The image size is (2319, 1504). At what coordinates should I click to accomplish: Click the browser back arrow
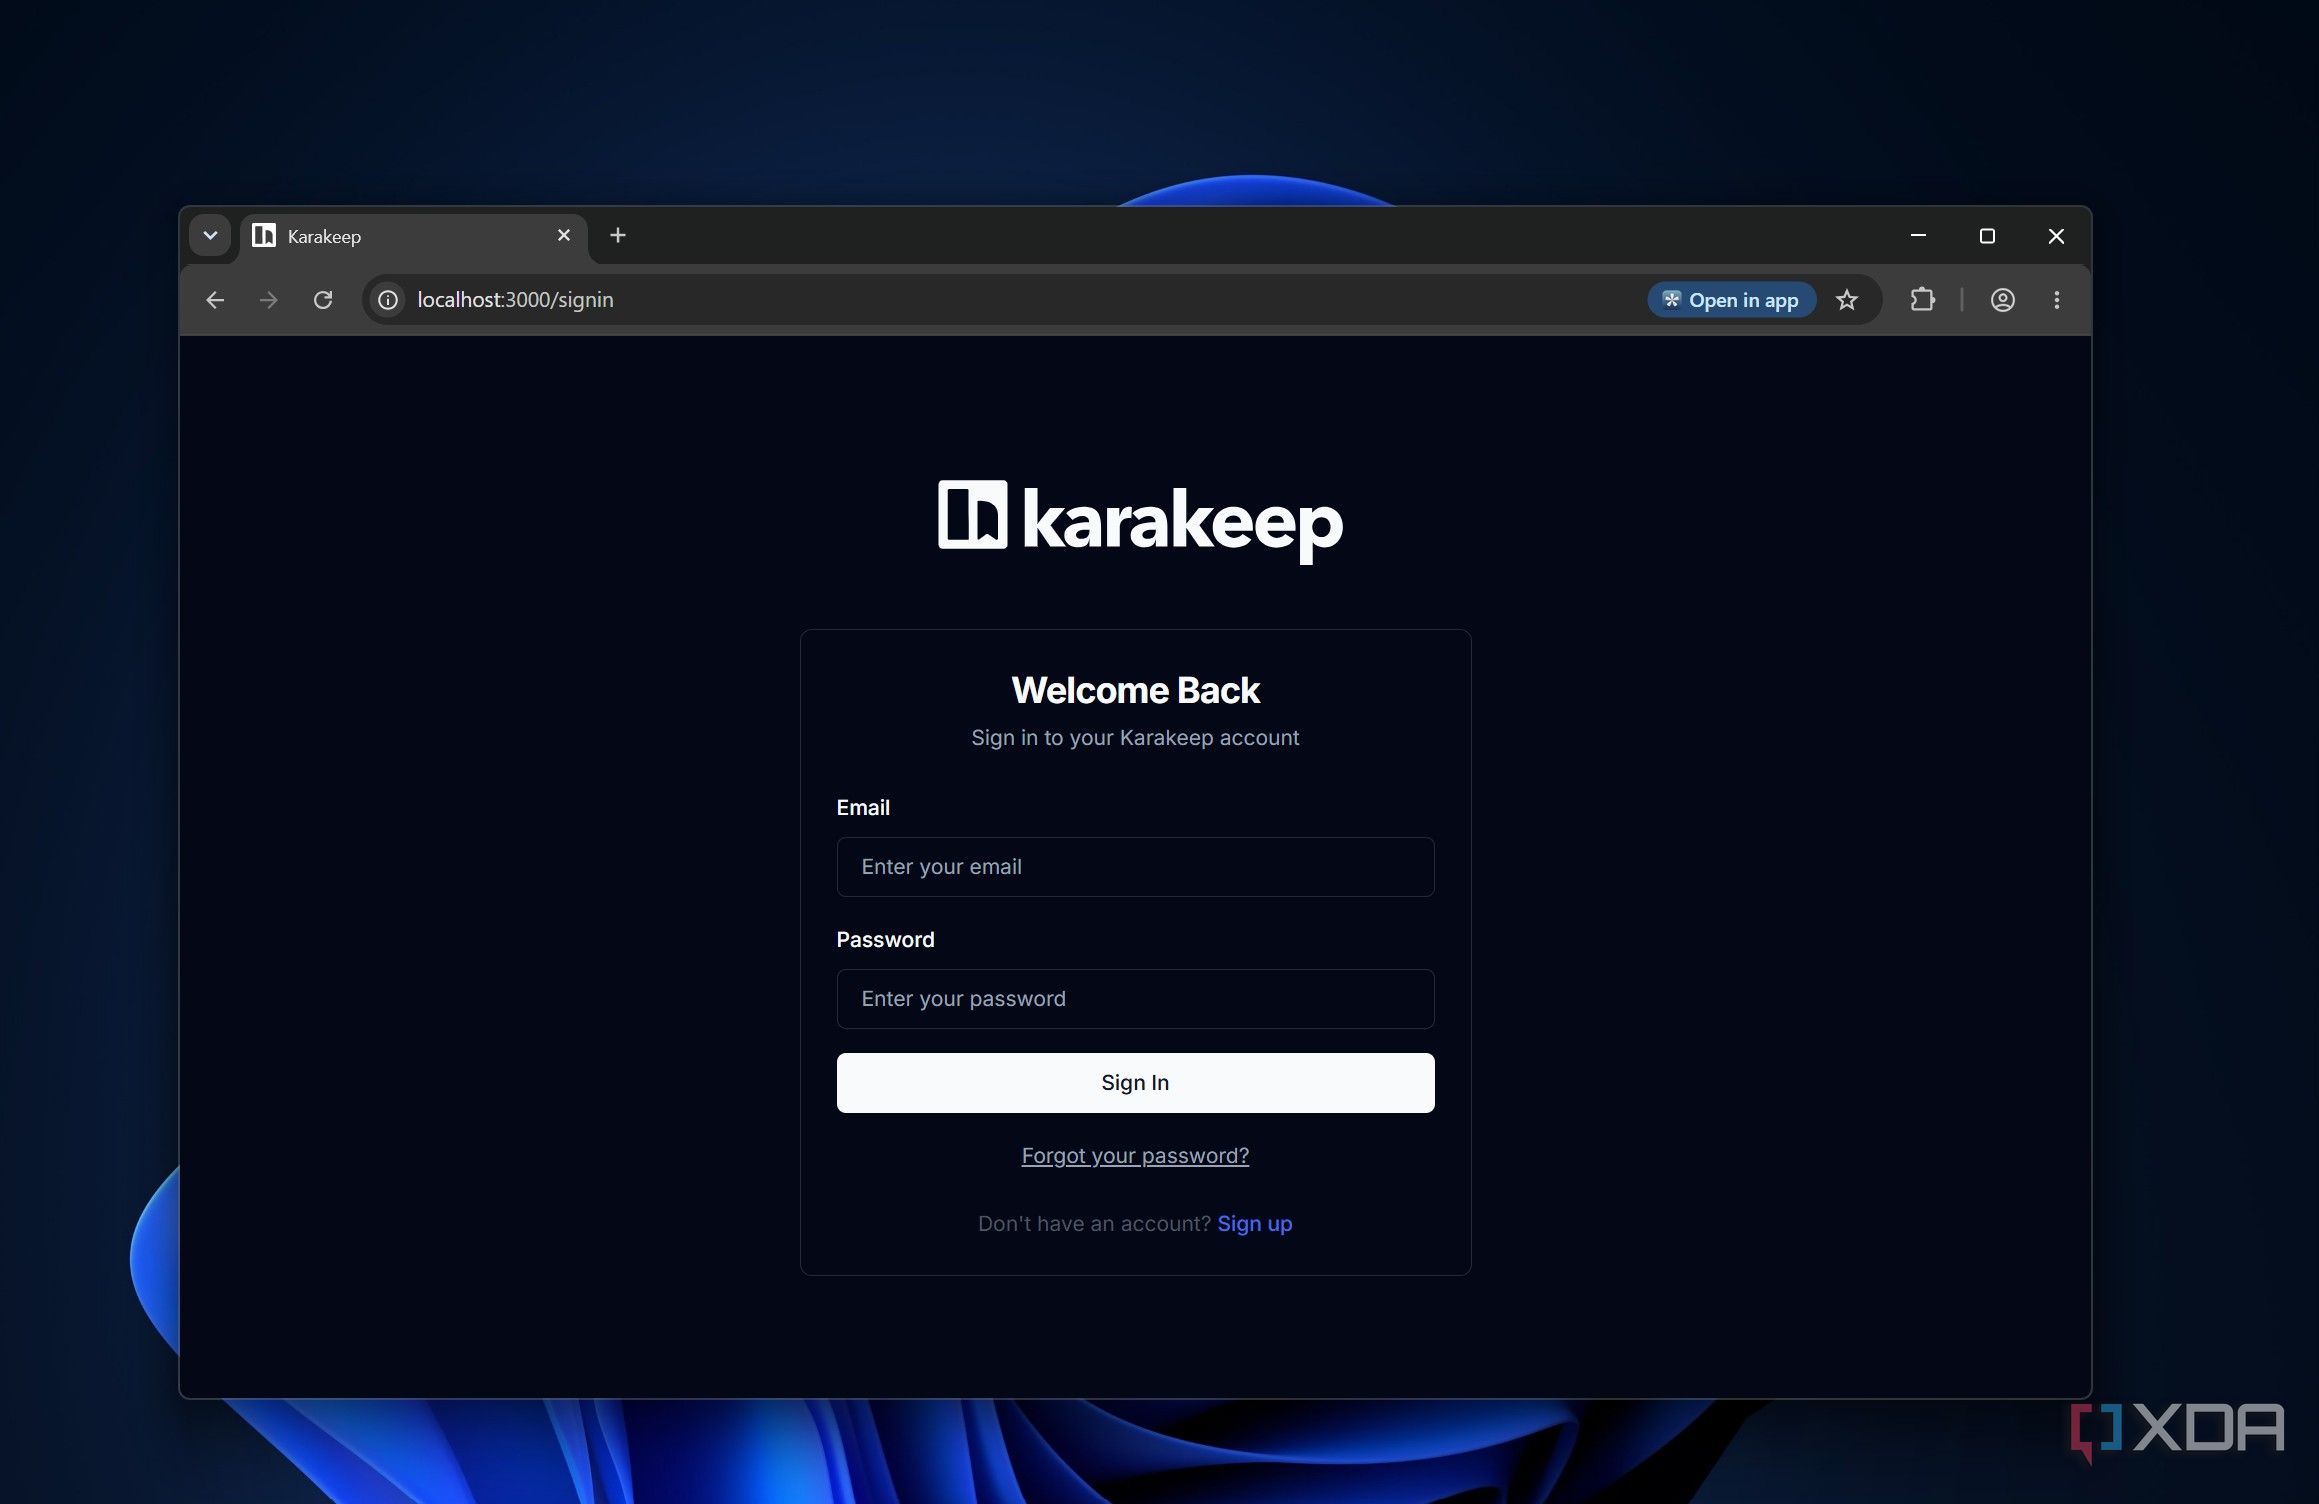coord(215,300)
